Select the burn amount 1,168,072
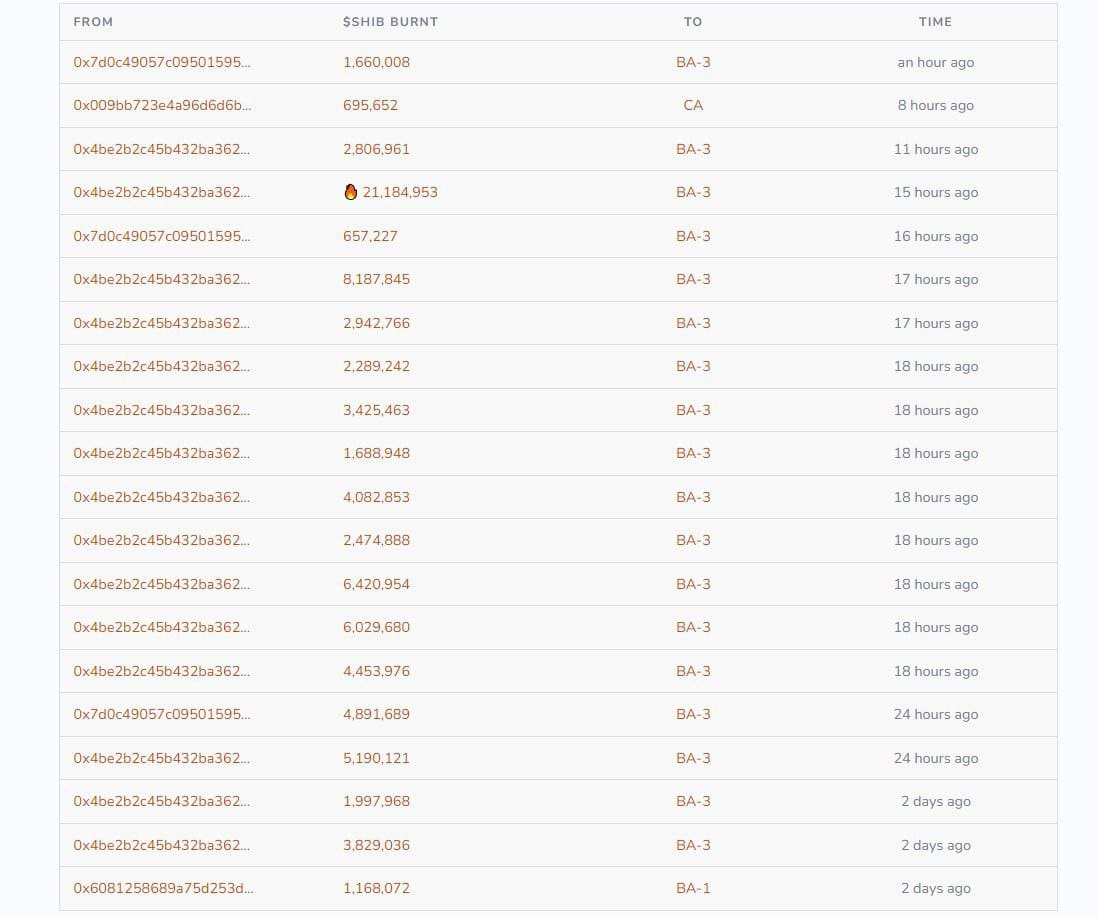1098x917 pixels. click(x=376, y=888)
